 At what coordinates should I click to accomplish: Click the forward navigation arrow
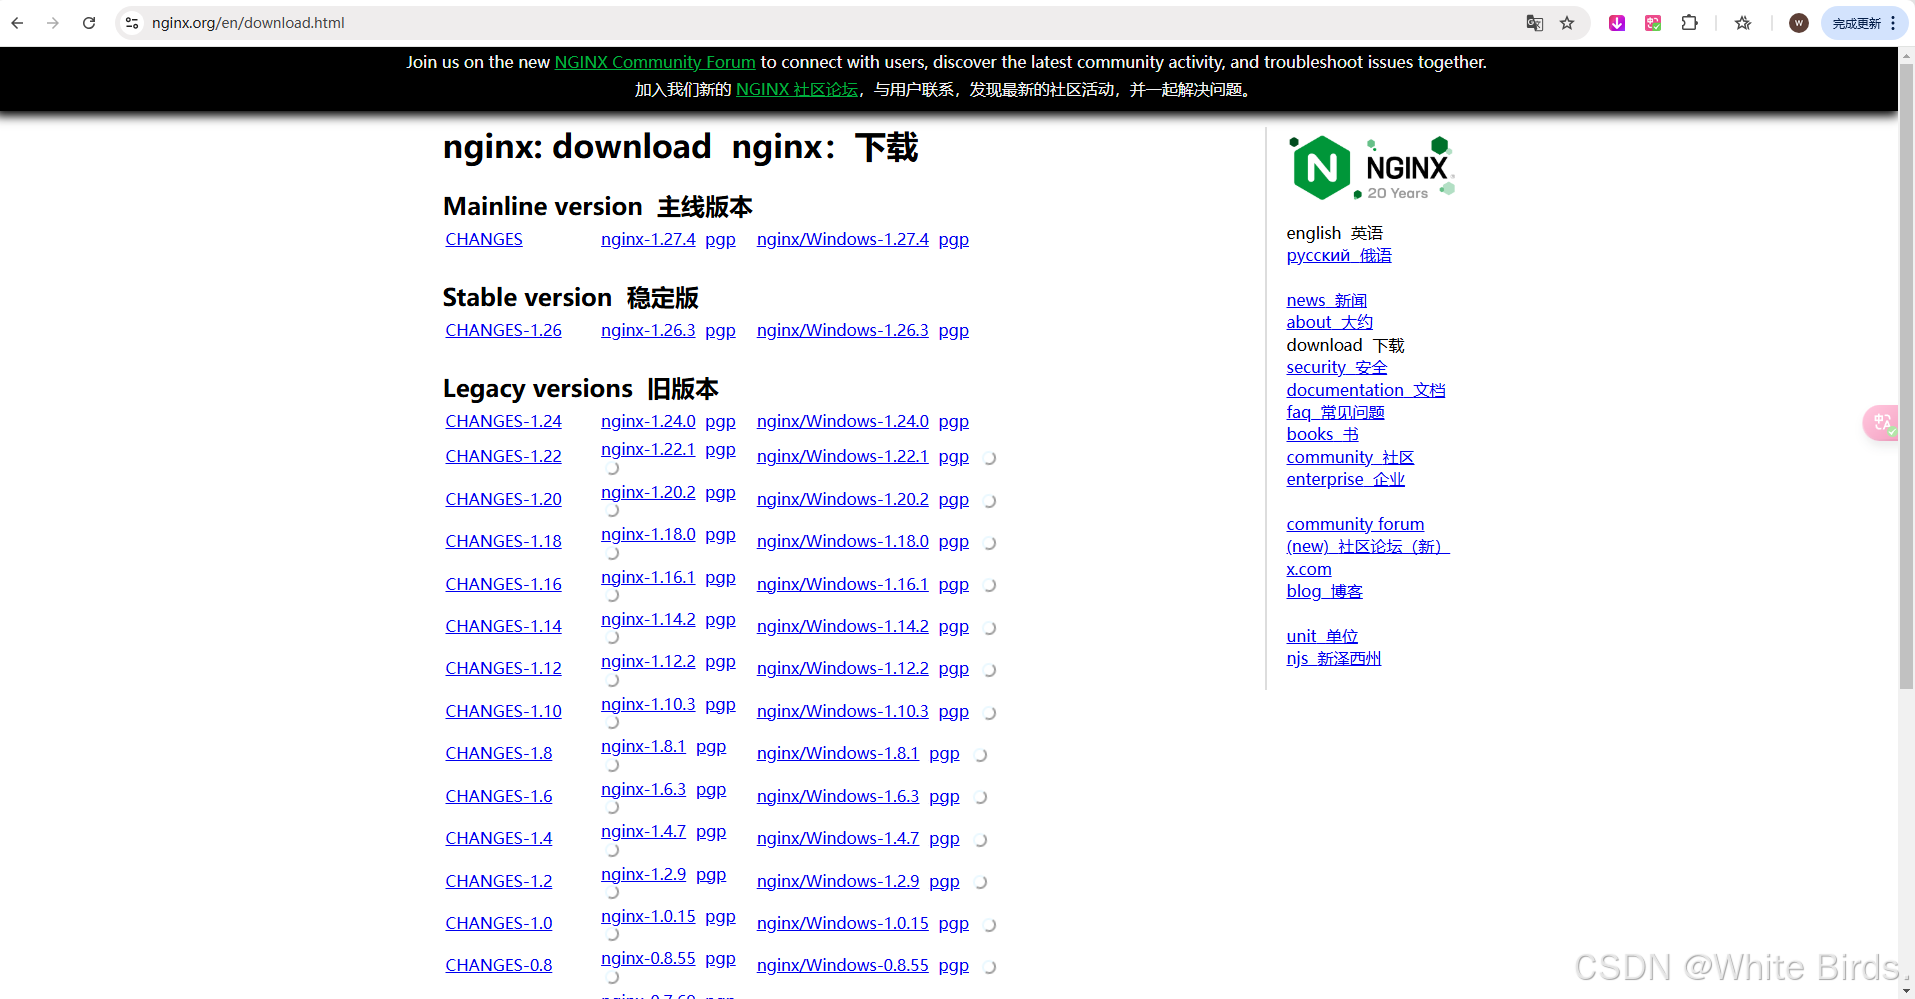pos(52,22)
